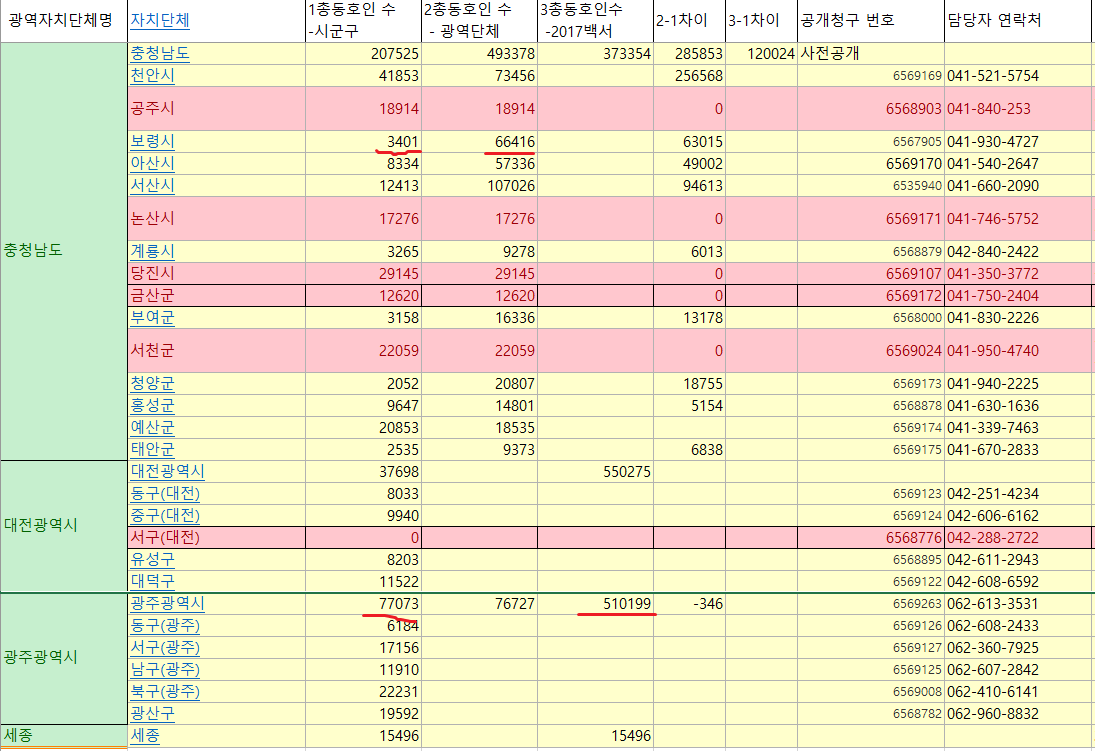Select the cell with value 77073
Image resolution: width=1095 pixels, height=751 pixels.
click(x=363, y=604)
